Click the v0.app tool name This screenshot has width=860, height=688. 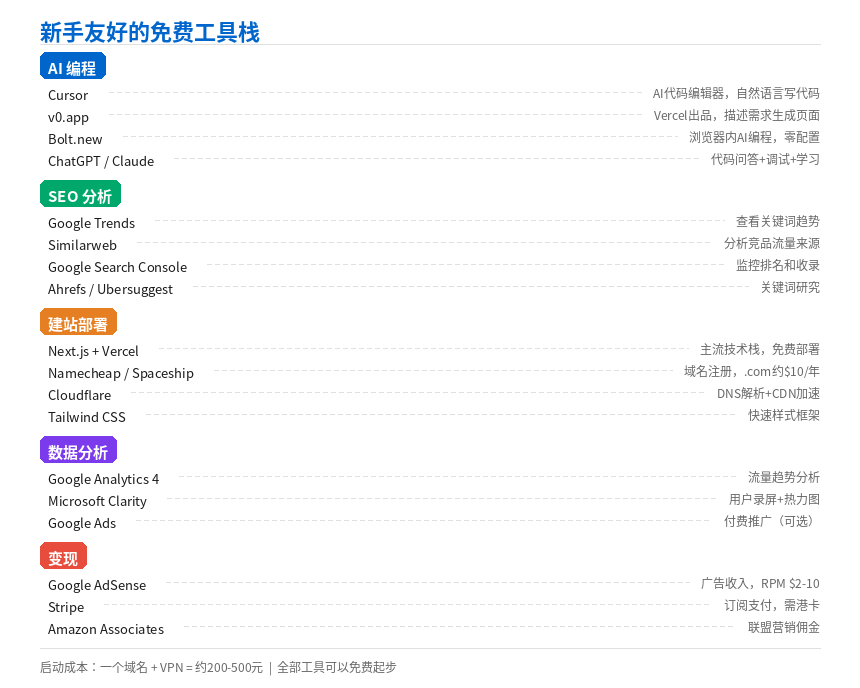[69, 117]
